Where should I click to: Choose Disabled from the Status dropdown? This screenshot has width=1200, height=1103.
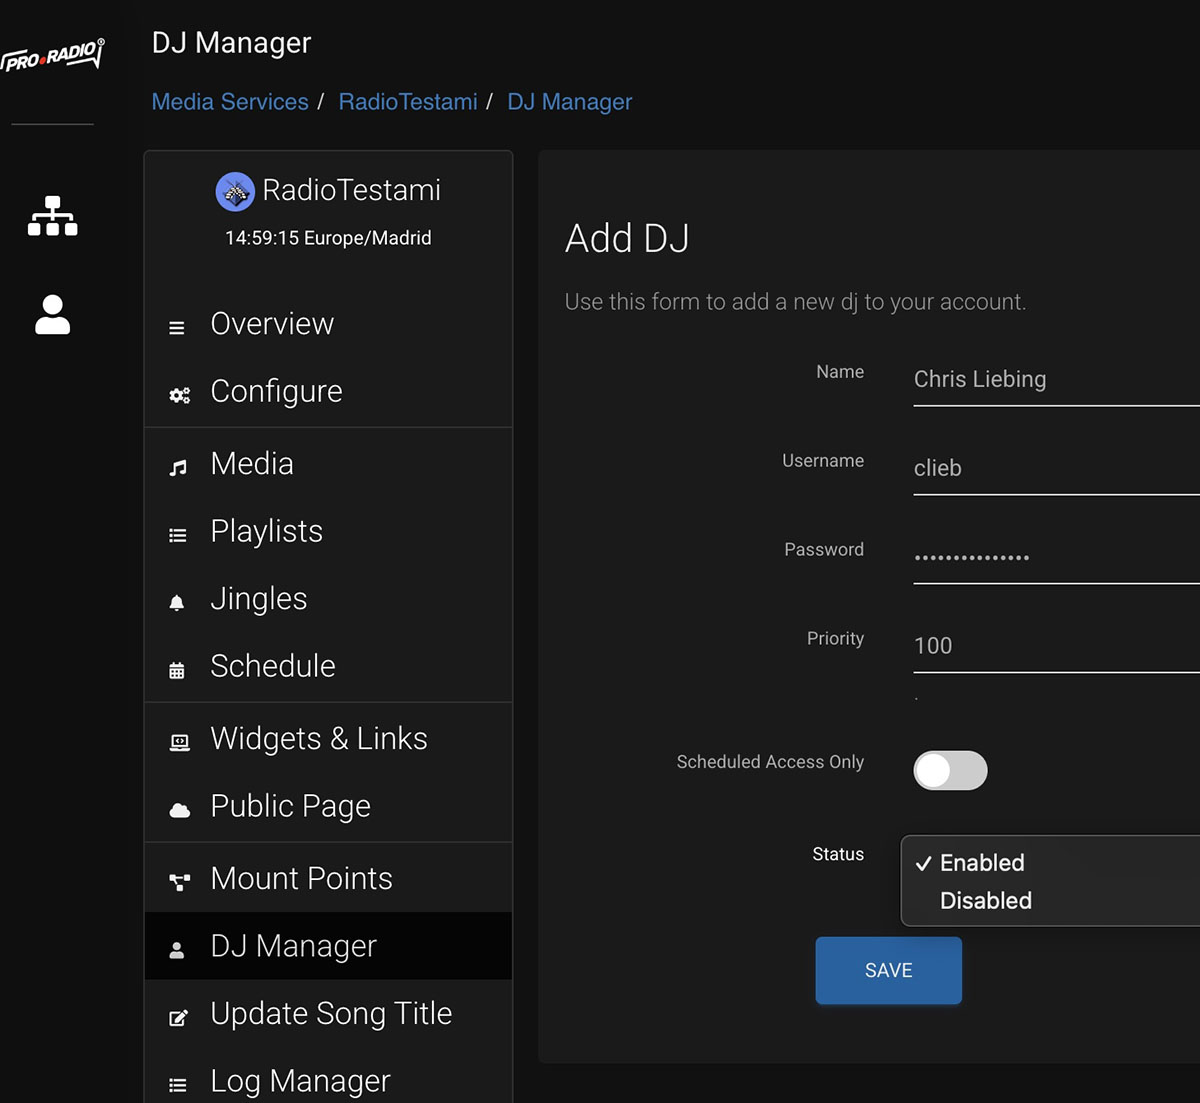pos(985,901)
